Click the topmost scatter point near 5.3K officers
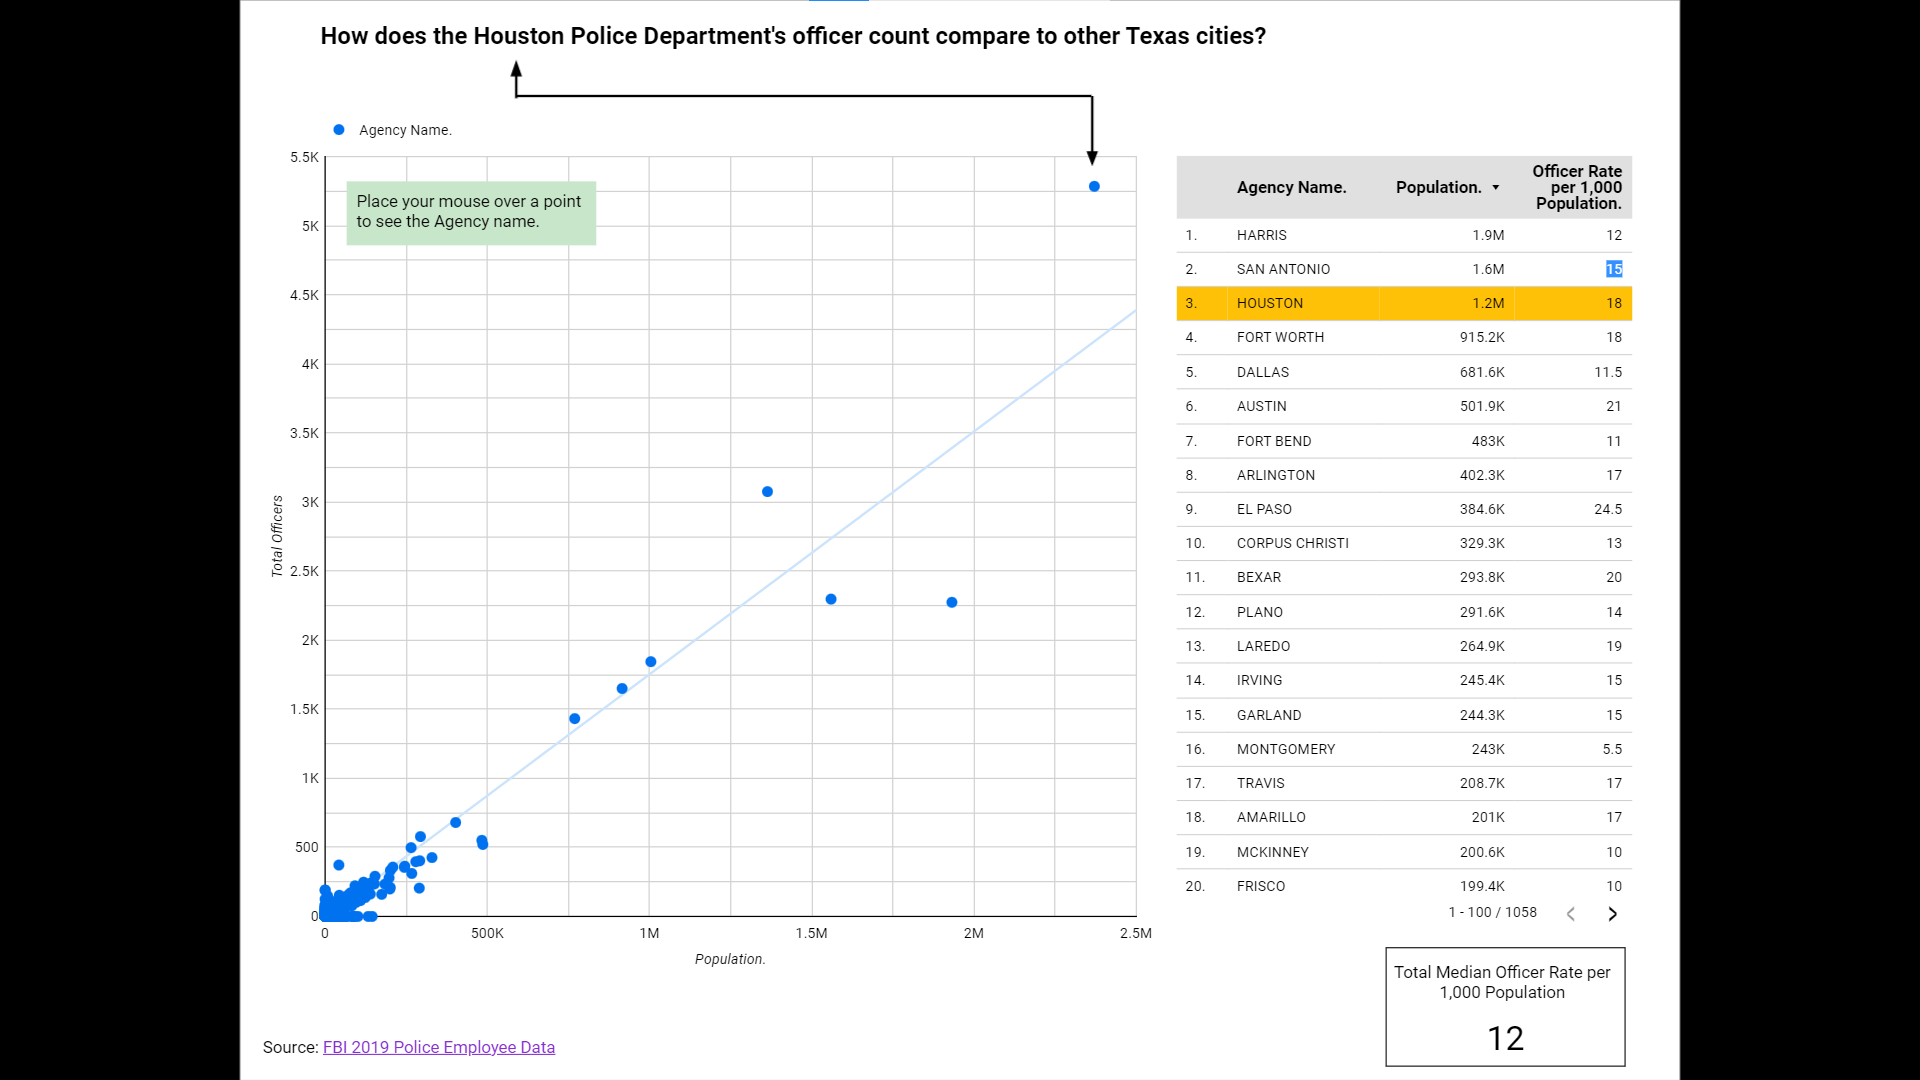This screenshot has width=1920, height=1080. point(1094,187)
